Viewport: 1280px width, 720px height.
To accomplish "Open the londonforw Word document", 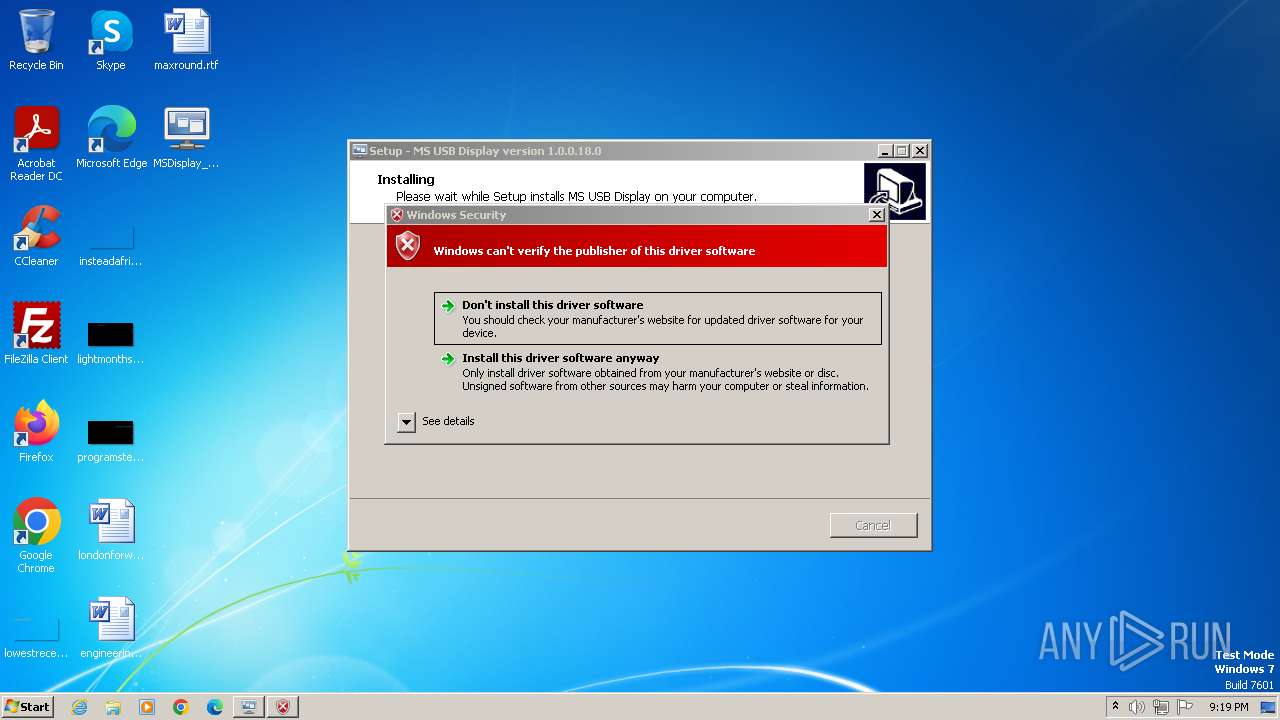I will 110,530.
